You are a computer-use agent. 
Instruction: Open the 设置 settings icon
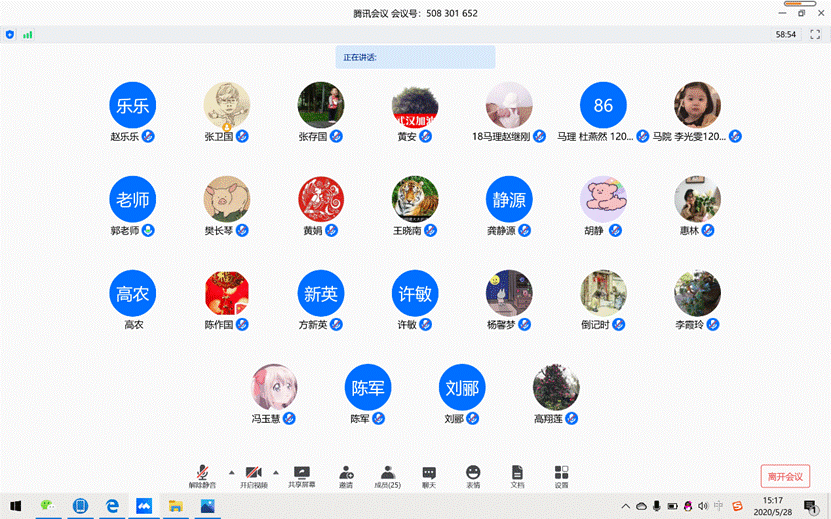[x=561, y=474]
